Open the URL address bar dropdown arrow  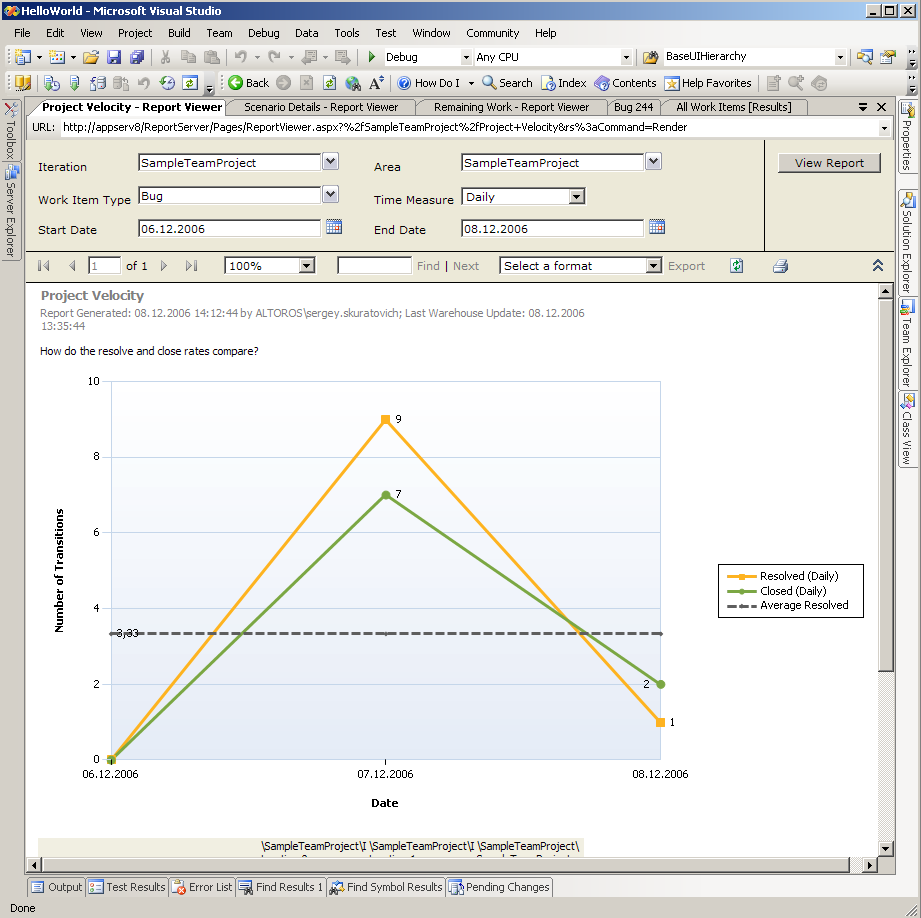[884, 128]
